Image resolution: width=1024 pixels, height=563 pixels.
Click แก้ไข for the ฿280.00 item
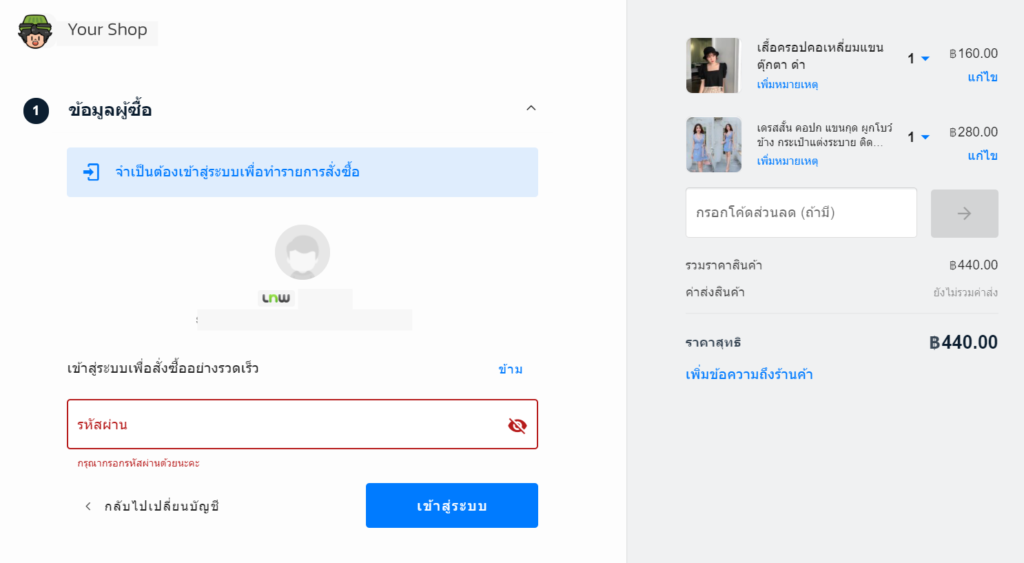coord(982,155)
